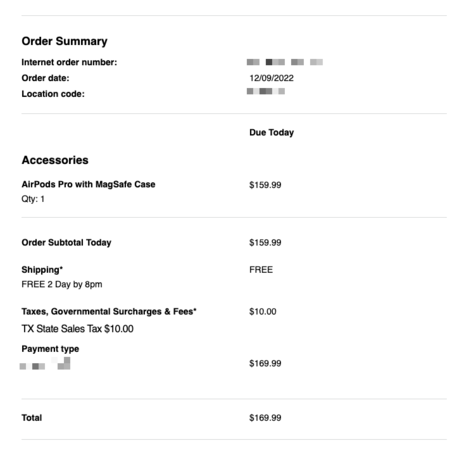450x450 pixels.
Task: Click the FREE shipping cost value
Action: pyautogui.click(x=261, y=270)
